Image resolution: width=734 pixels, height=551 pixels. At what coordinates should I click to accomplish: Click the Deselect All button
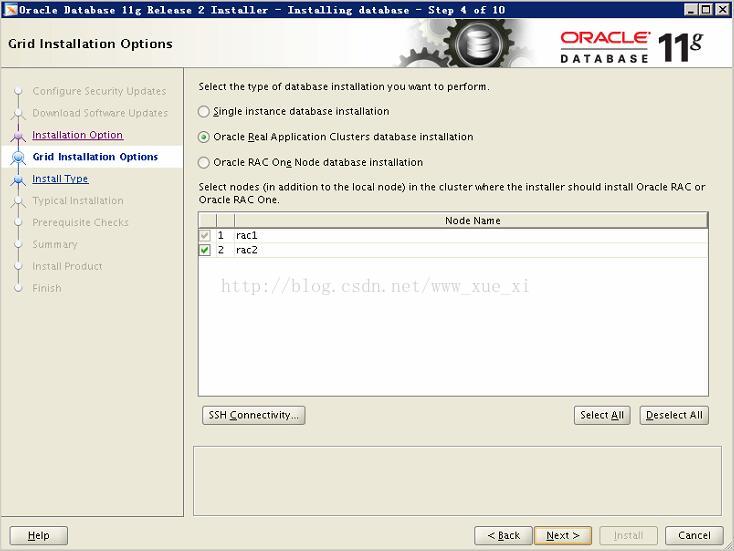pos(674,415)
